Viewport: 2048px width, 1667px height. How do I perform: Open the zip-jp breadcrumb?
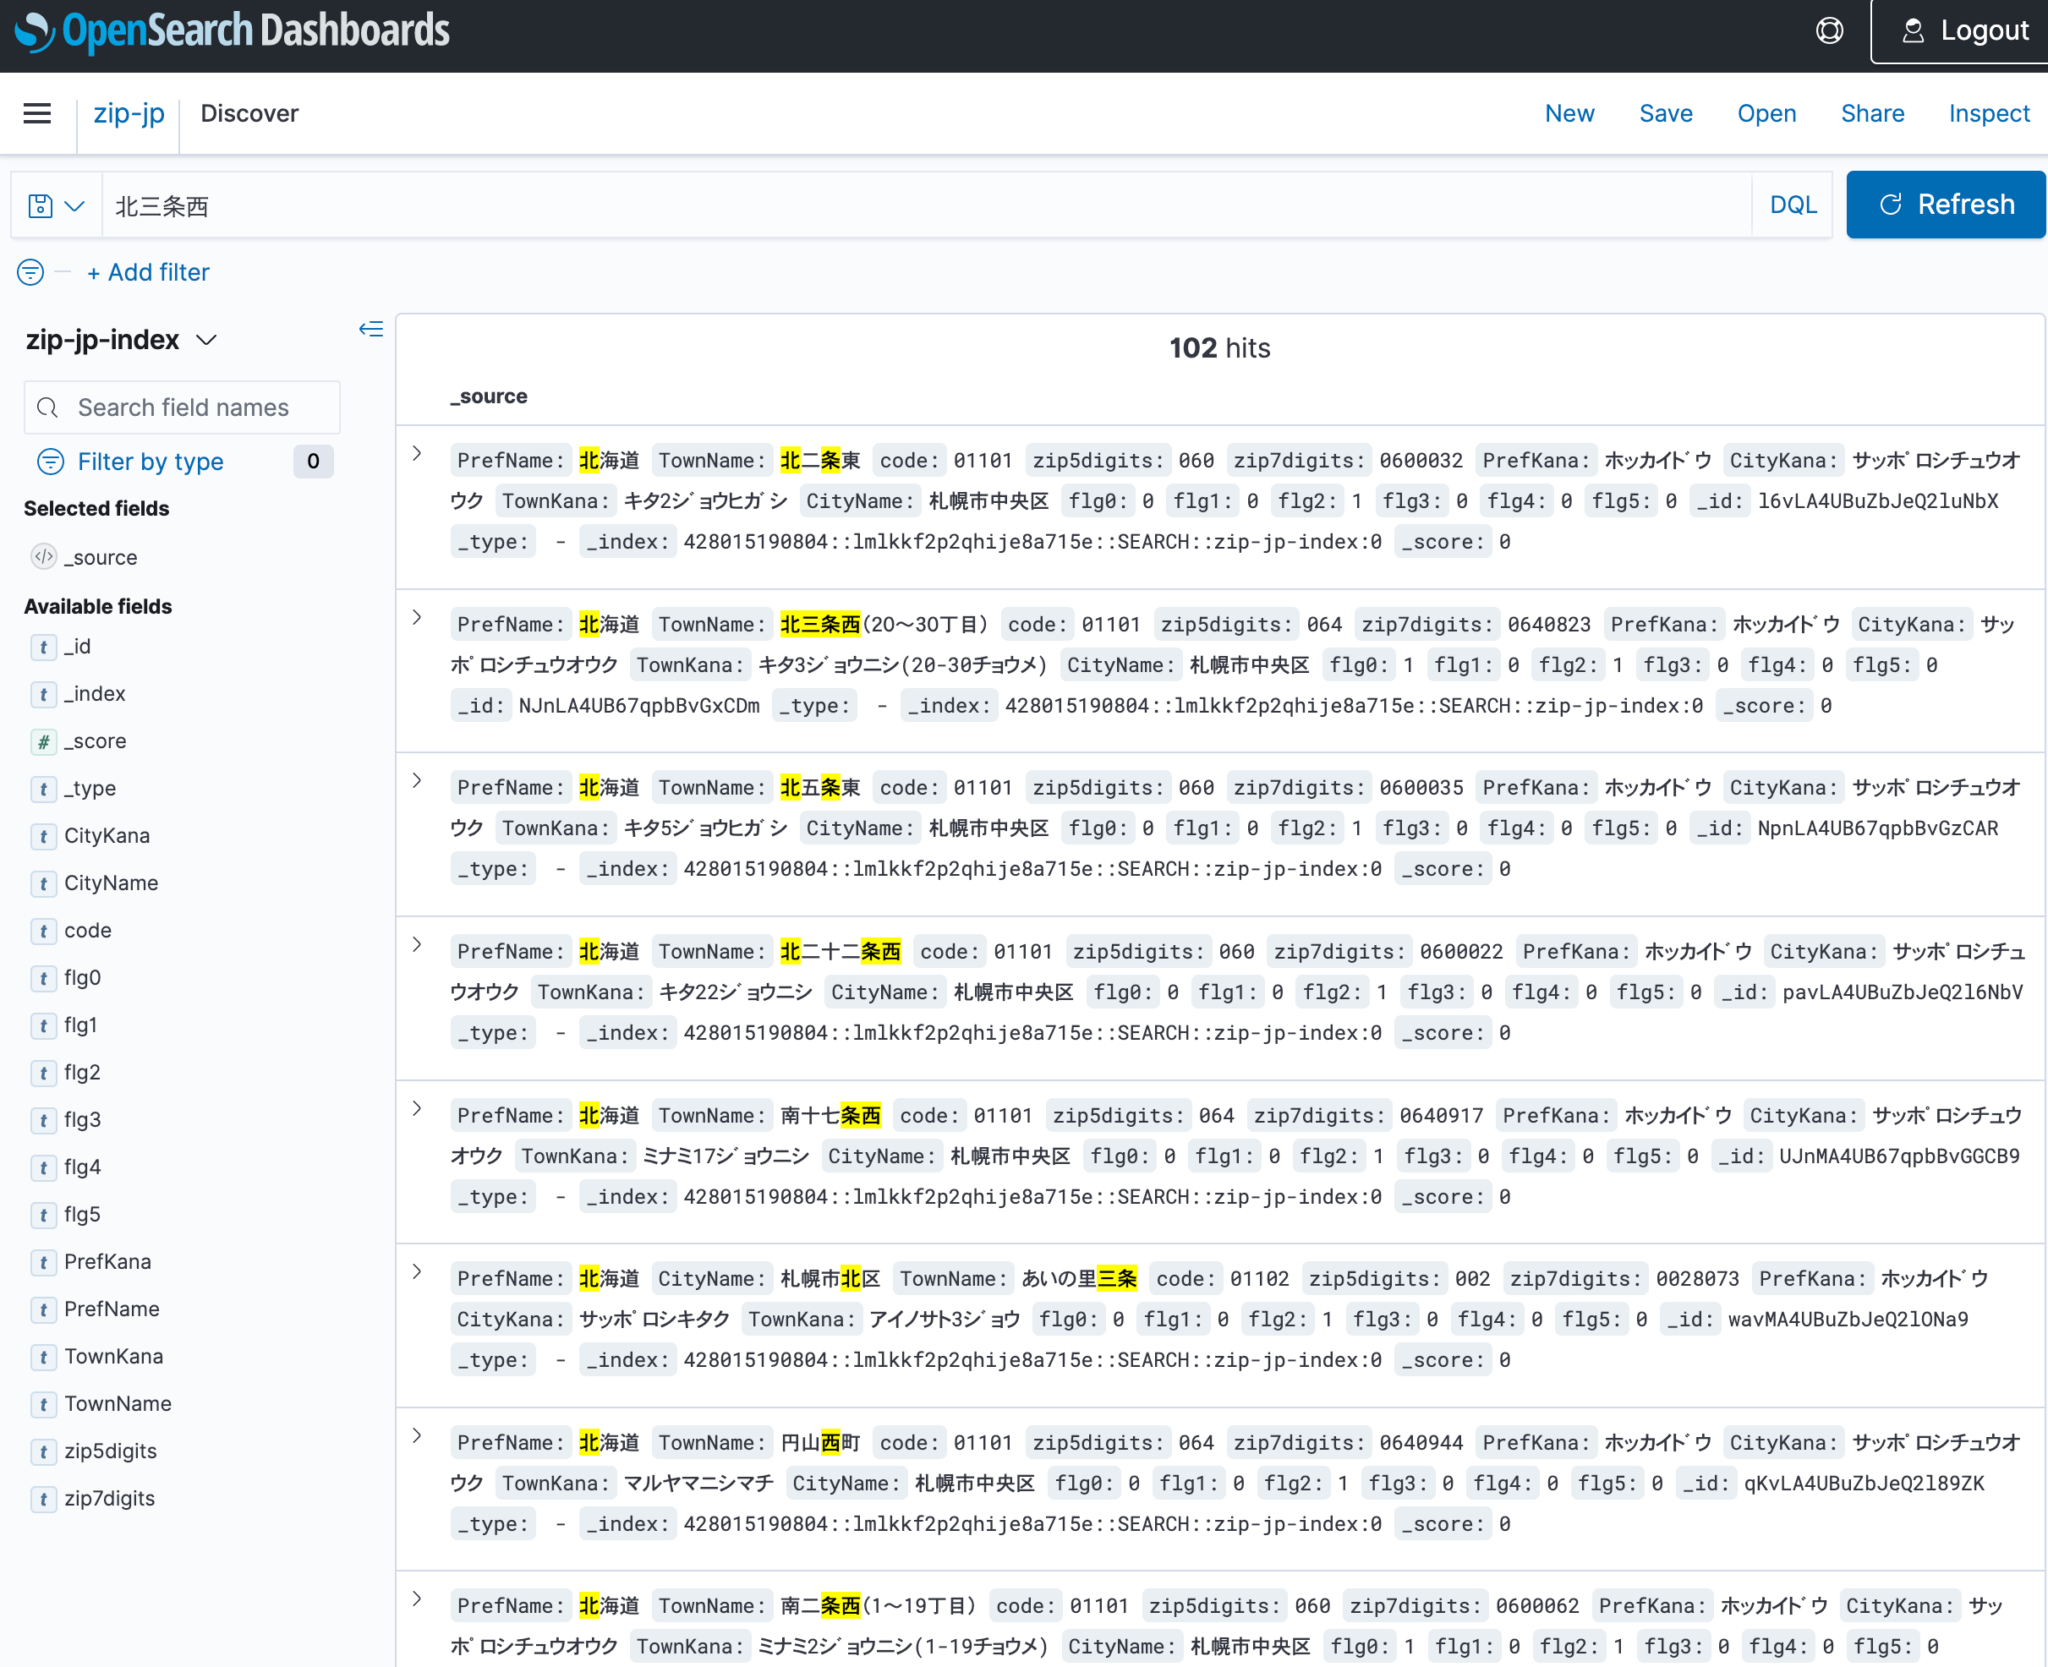point(128,113)
